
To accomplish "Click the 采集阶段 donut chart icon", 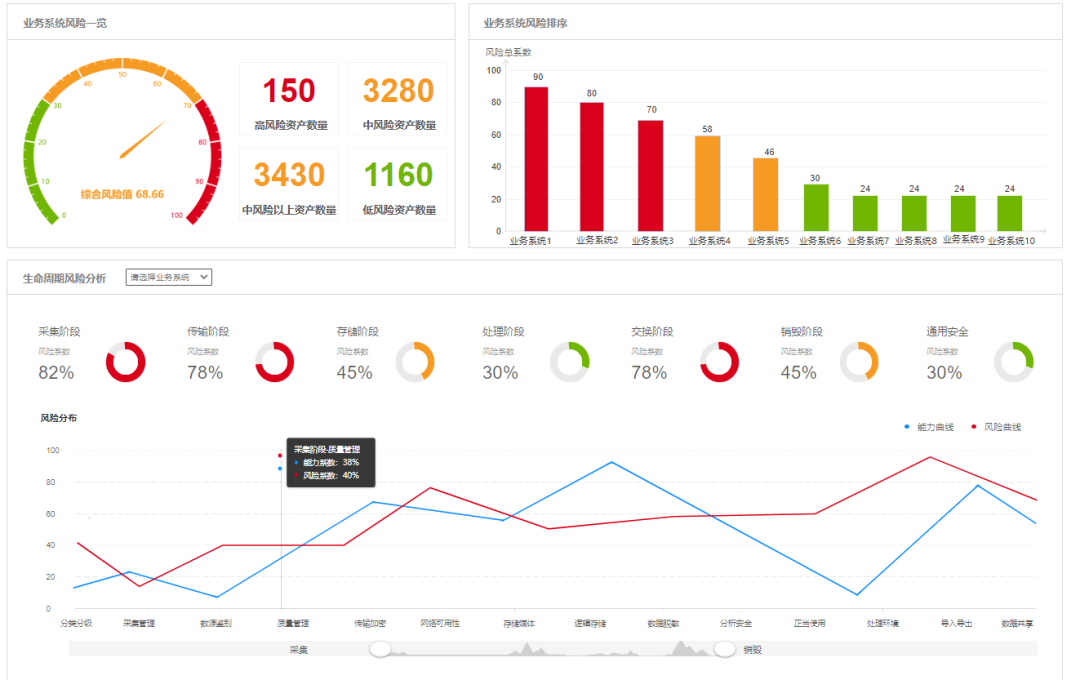I will (x=126, y=362).
